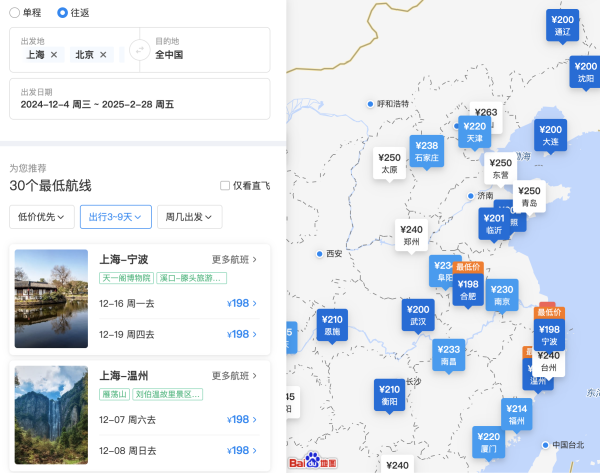Open the 出发日期 date range field

click(x=140, y=99)
